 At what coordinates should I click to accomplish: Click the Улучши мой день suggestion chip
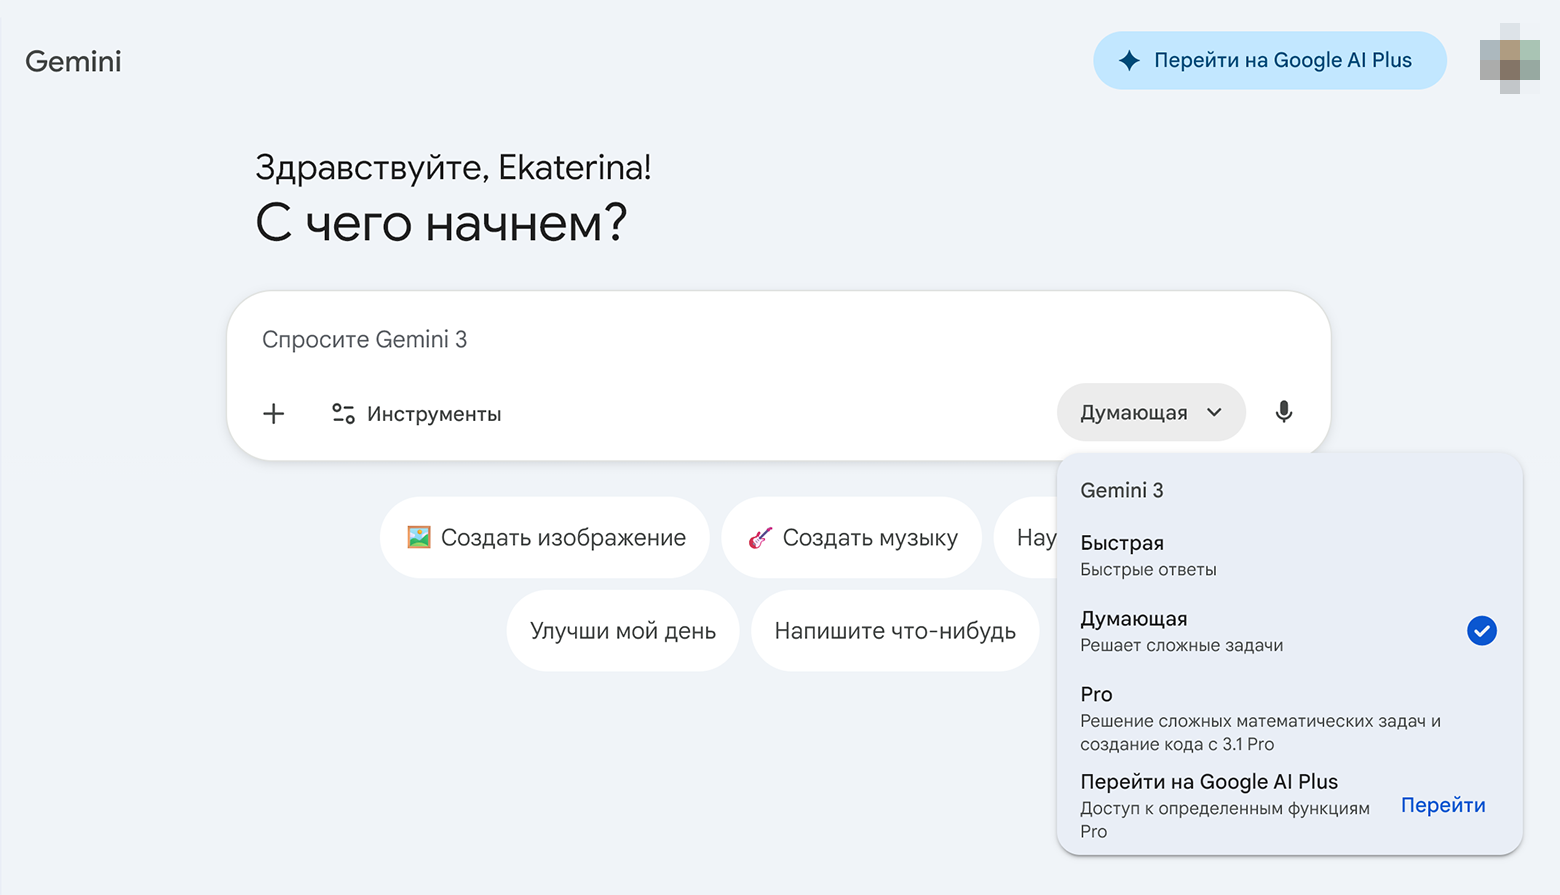pyautogui.click(x=622, y=630)
